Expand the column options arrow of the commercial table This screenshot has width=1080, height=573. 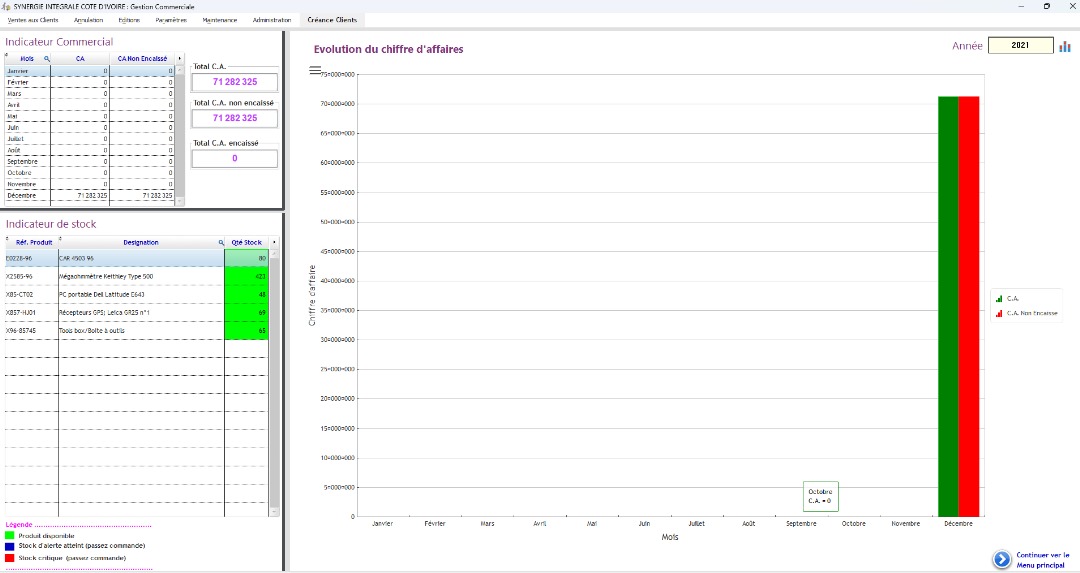(x=179, y=59)
